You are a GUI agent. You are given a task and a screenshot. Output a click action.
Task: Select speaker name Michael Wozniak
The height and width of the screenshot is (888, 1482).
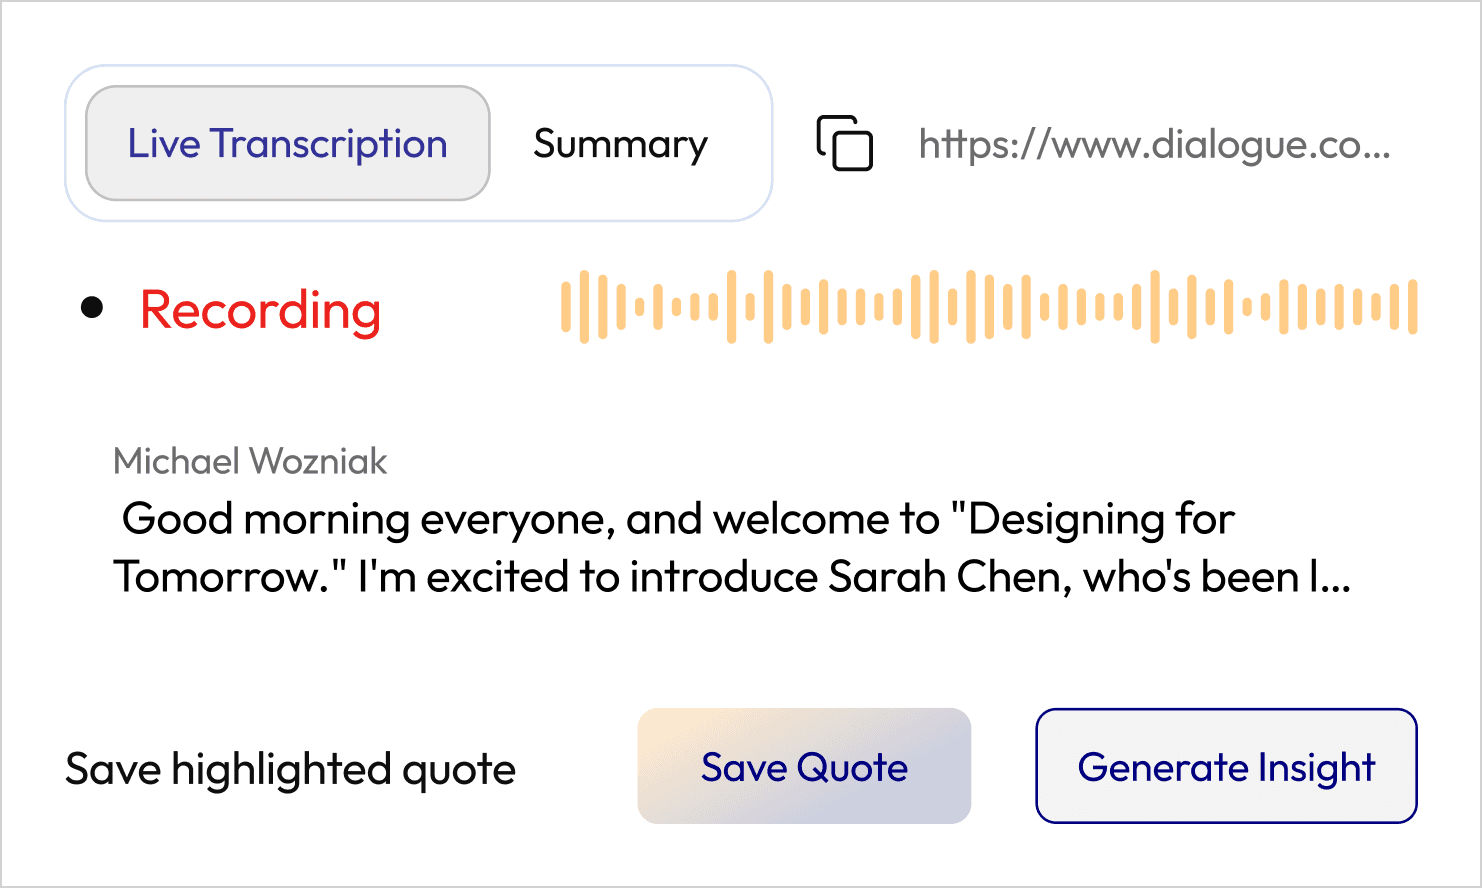coord(250,461)
